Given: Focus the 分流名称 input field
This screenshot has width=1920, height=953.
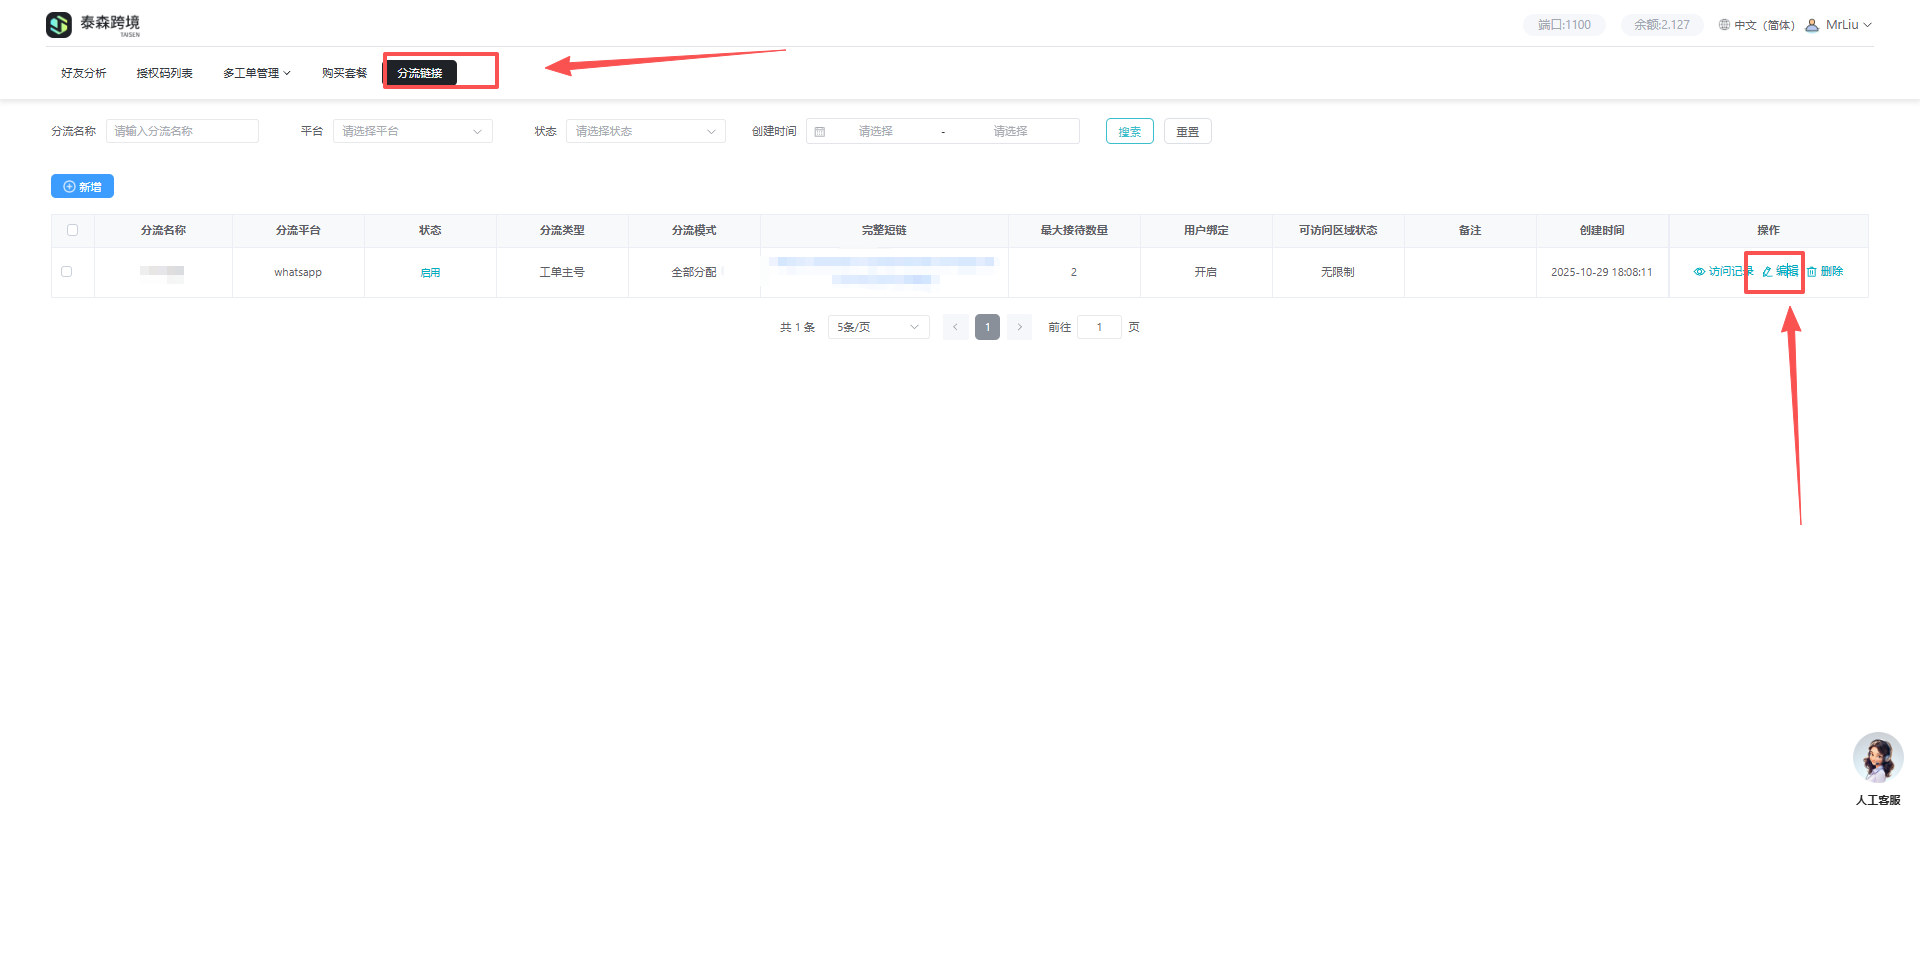Looking at the screenshot, I should pyautogui.click(x=182, y=131).
